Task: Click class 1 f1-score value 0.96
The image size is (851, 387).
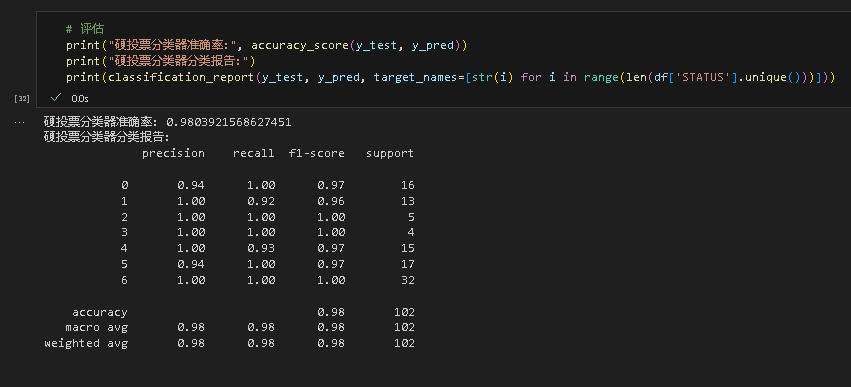Action: tap(331, 201)
